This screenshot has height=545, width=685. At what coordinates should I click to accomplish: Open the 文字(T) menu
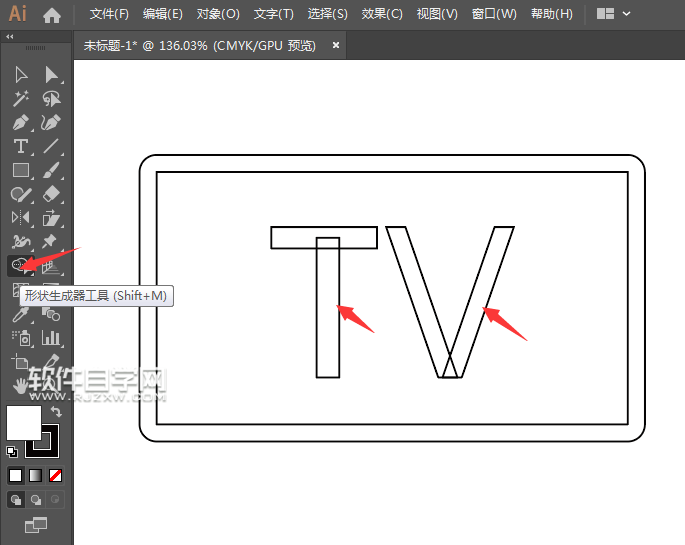tap(273, 14)
